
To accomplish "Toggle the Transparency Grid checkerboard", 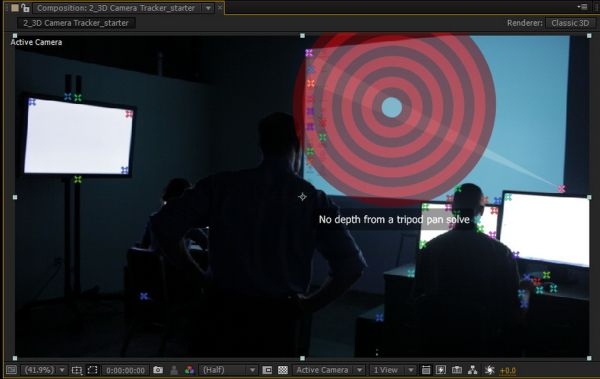I will 283,370.
